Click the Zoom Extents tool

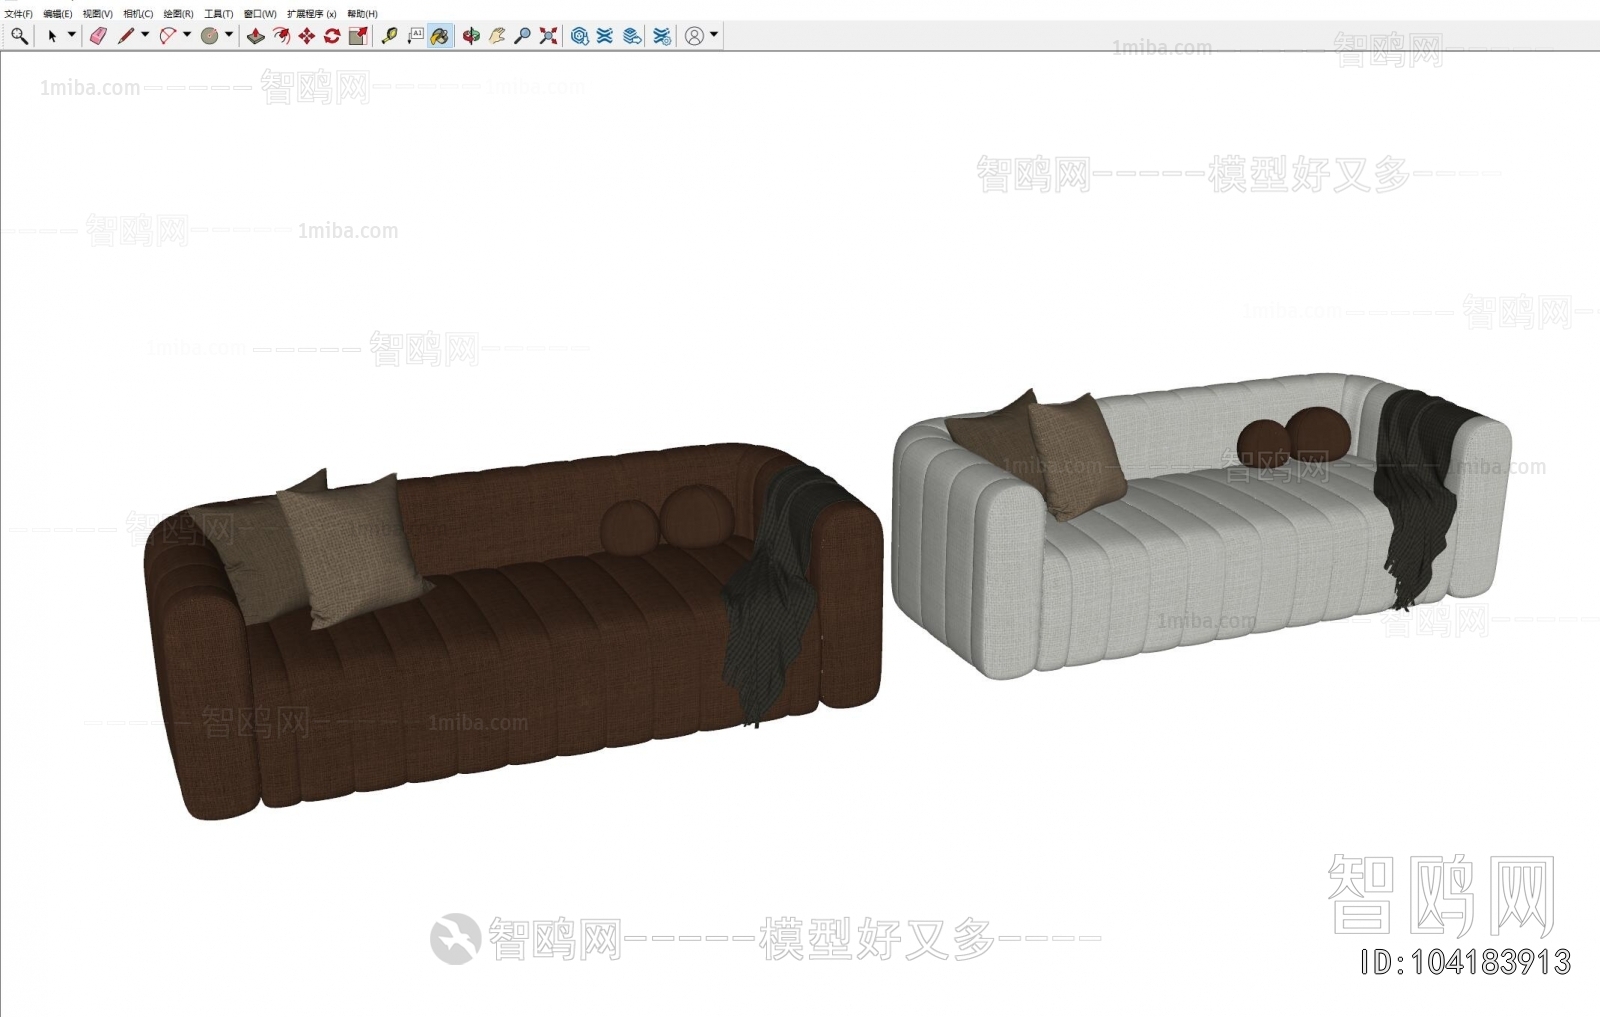pyautogui.click(x=548, y=36)
